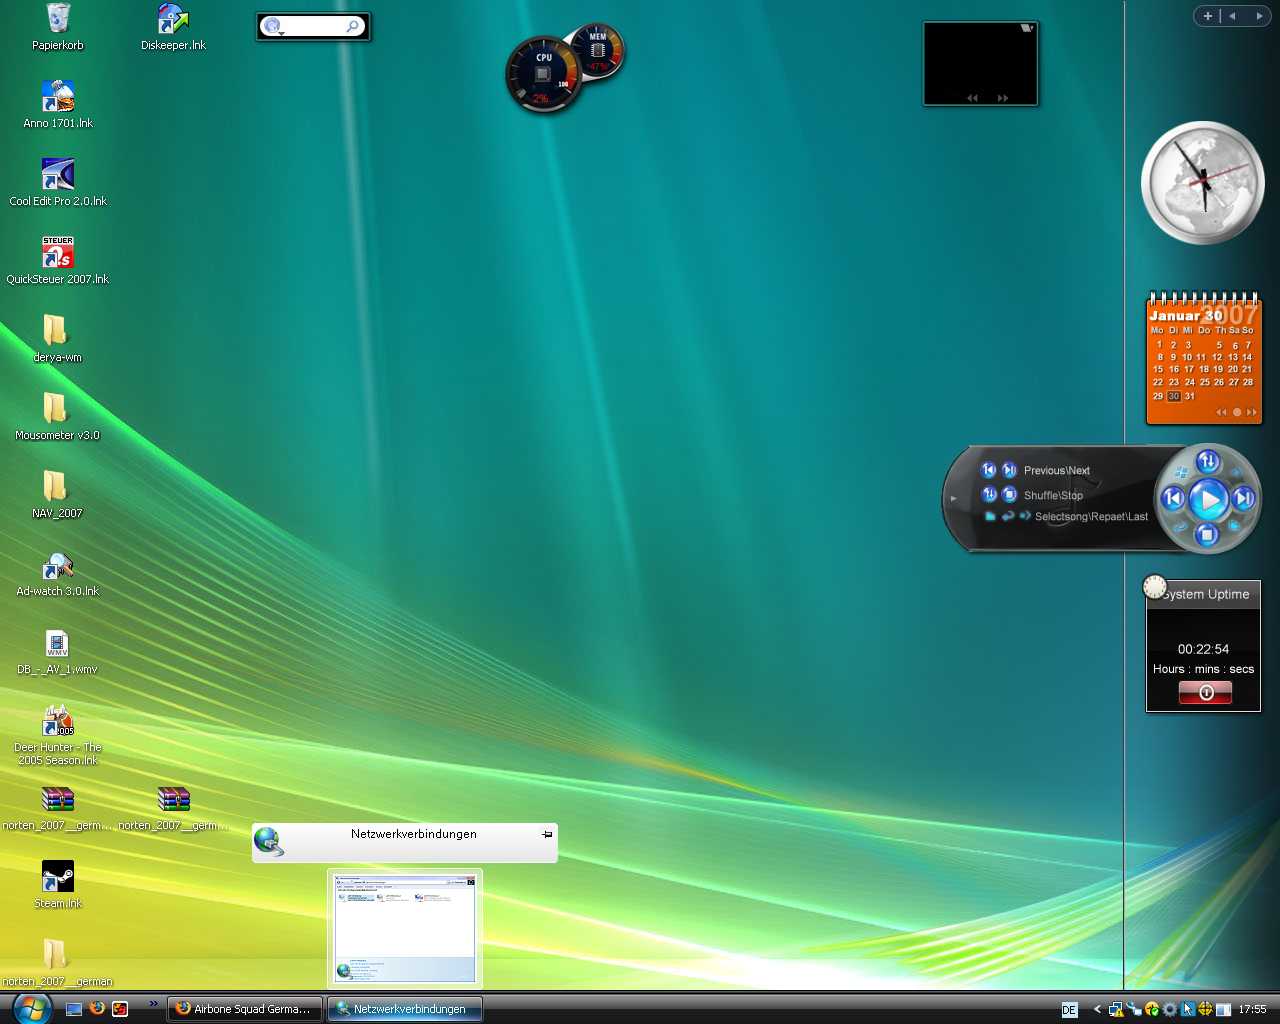Open Anno 1701 desktop shortcut
The image size is (1280, 1024).
click(58, 97)
